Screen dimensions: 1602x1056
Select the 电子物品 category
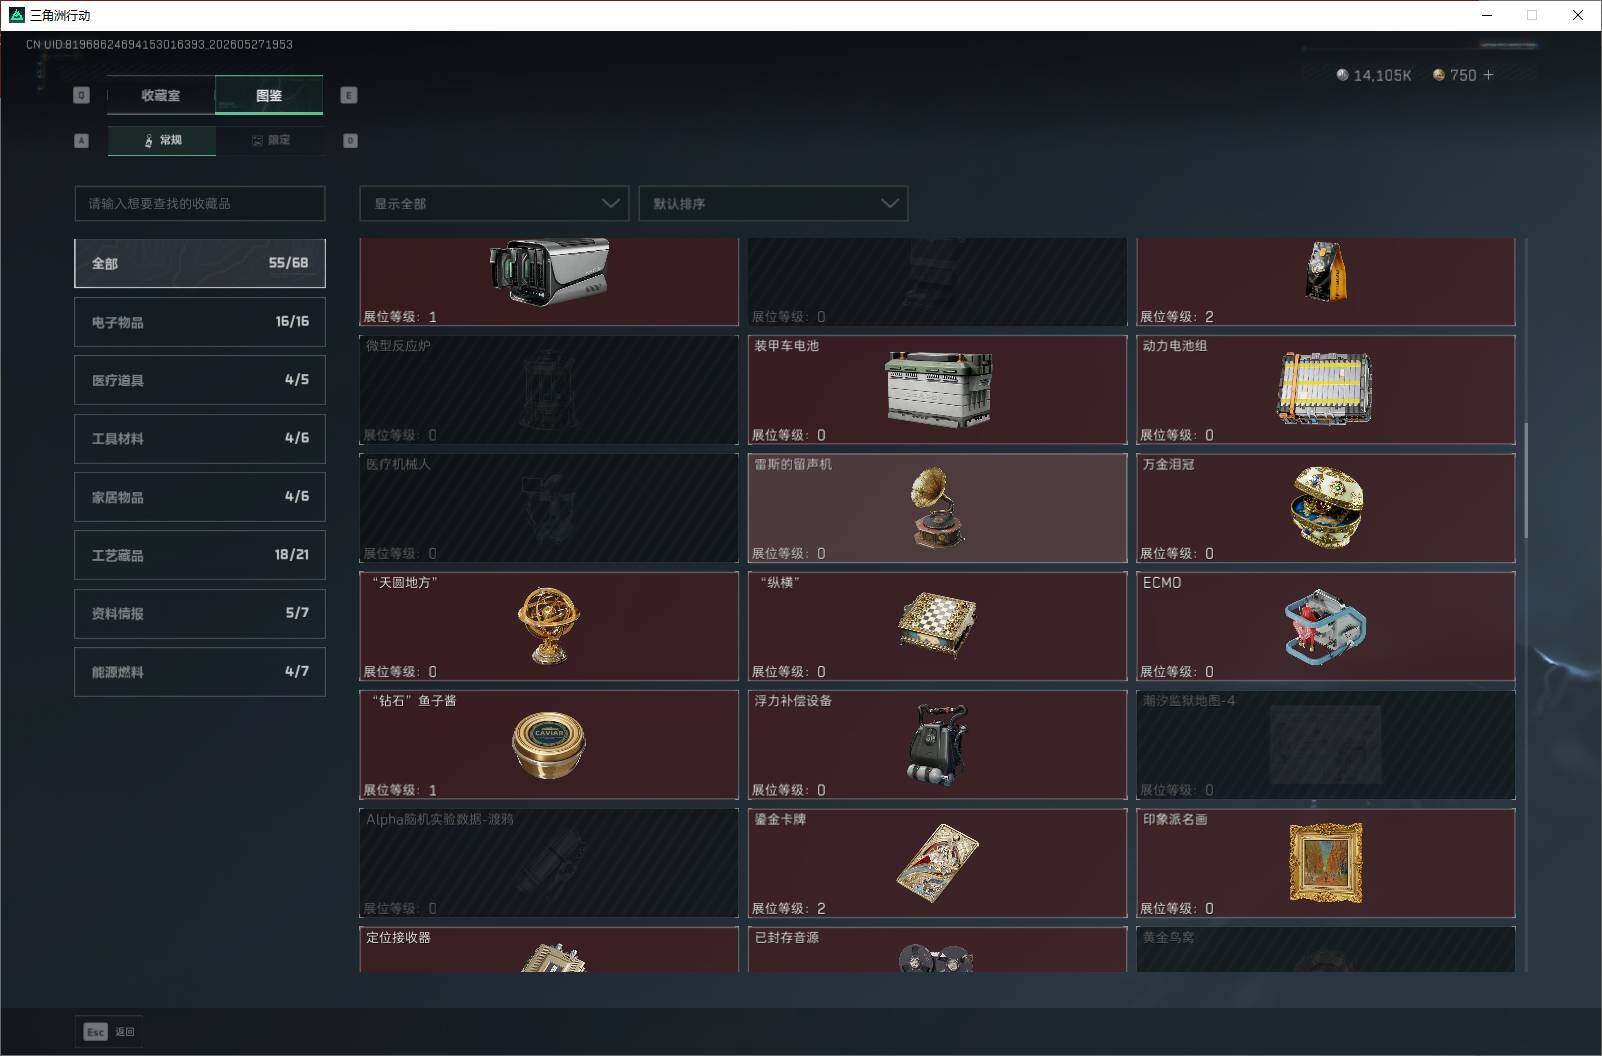click(200, 322)
